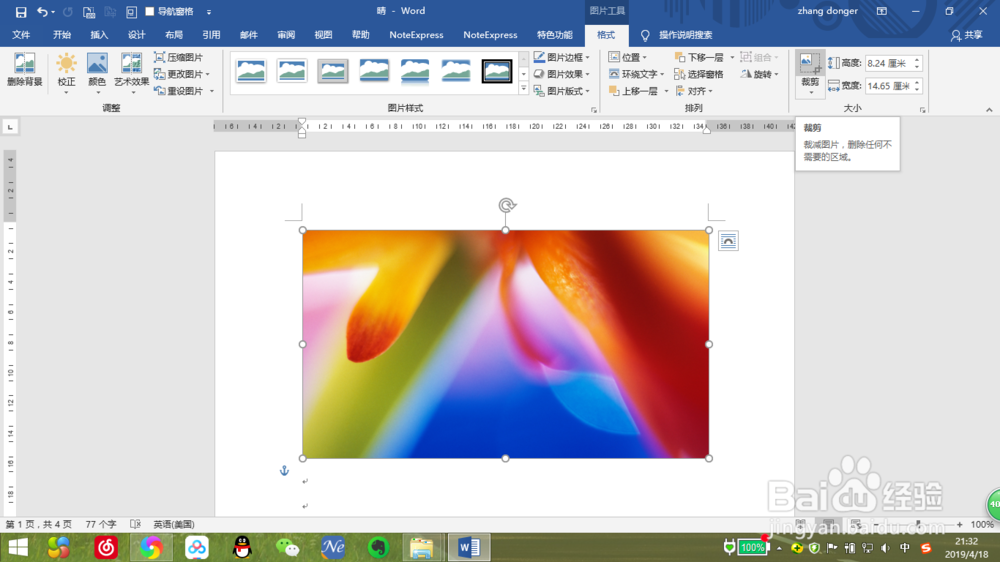Switch to the Home (开始) tab
Screen dimensions: 1000x562
[x=62, y=35]
